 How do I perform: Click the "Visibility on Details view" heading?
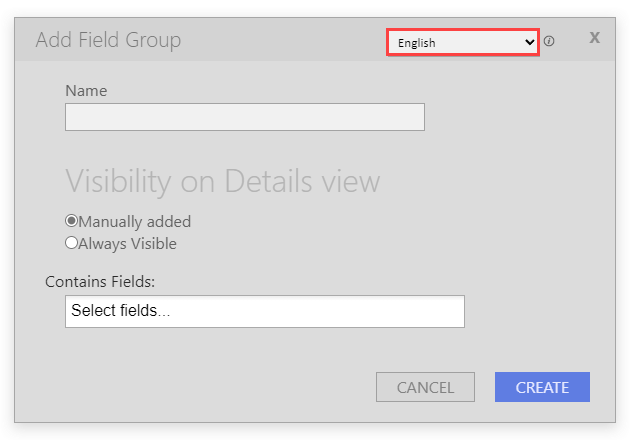pos(223,181)
